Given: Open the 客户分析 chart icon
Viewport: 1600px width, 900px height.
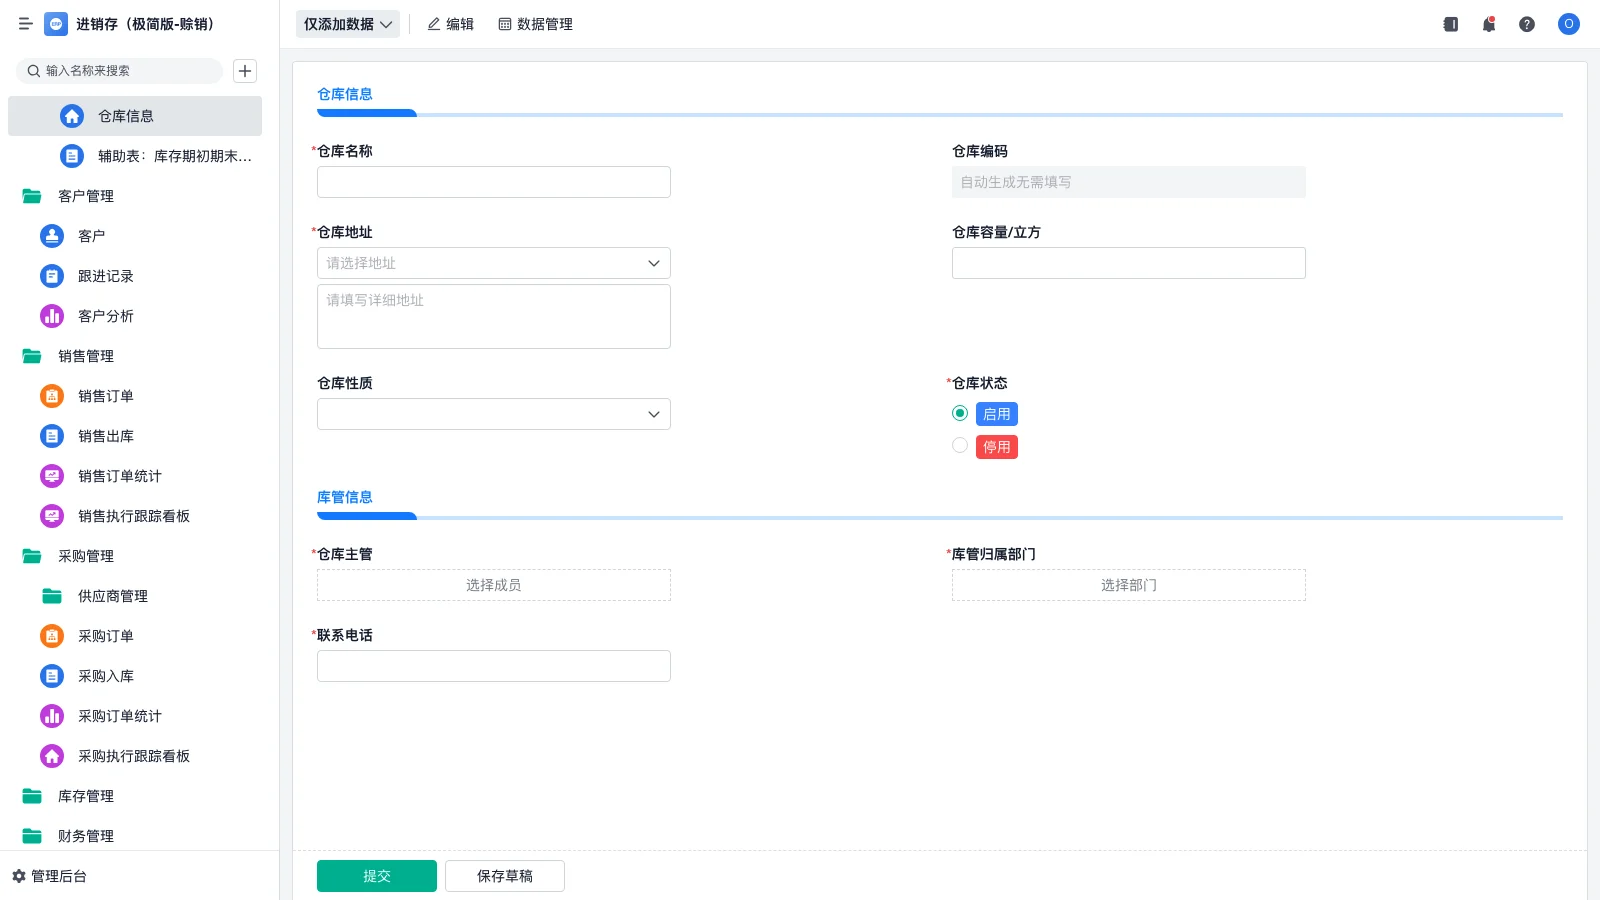Looking at the screenshot, I should pos(51,316).
